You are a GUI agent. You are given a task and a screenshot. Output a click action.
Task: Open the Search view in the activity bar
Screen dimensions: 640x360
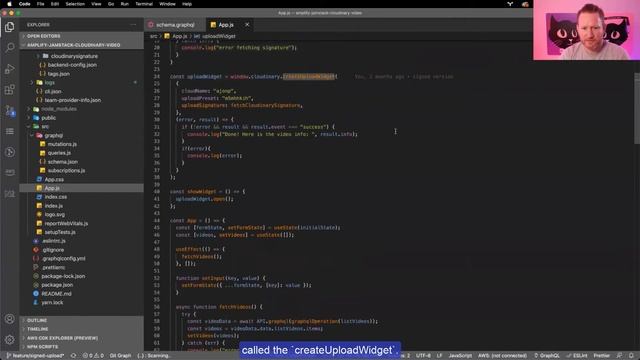click(x=9, y=48)
